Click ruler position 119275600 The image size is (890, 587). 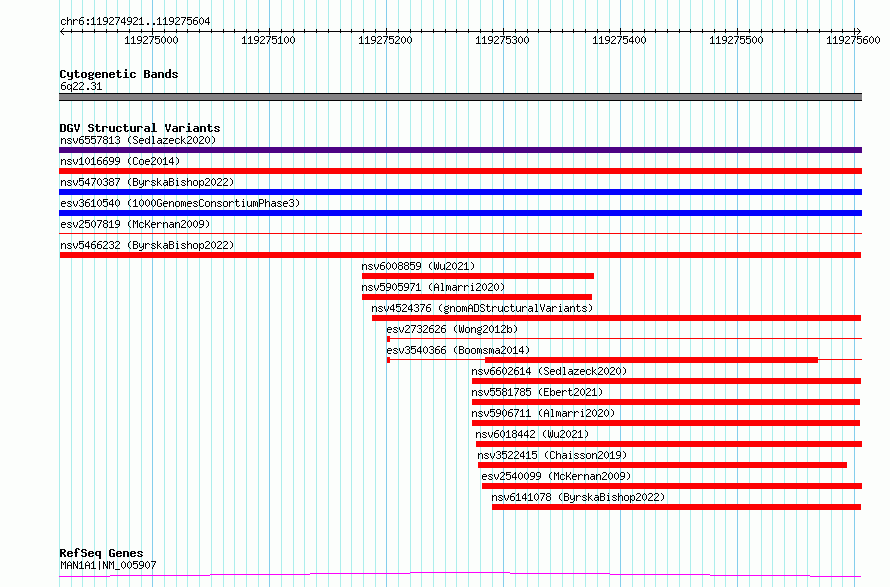[853, 40]
